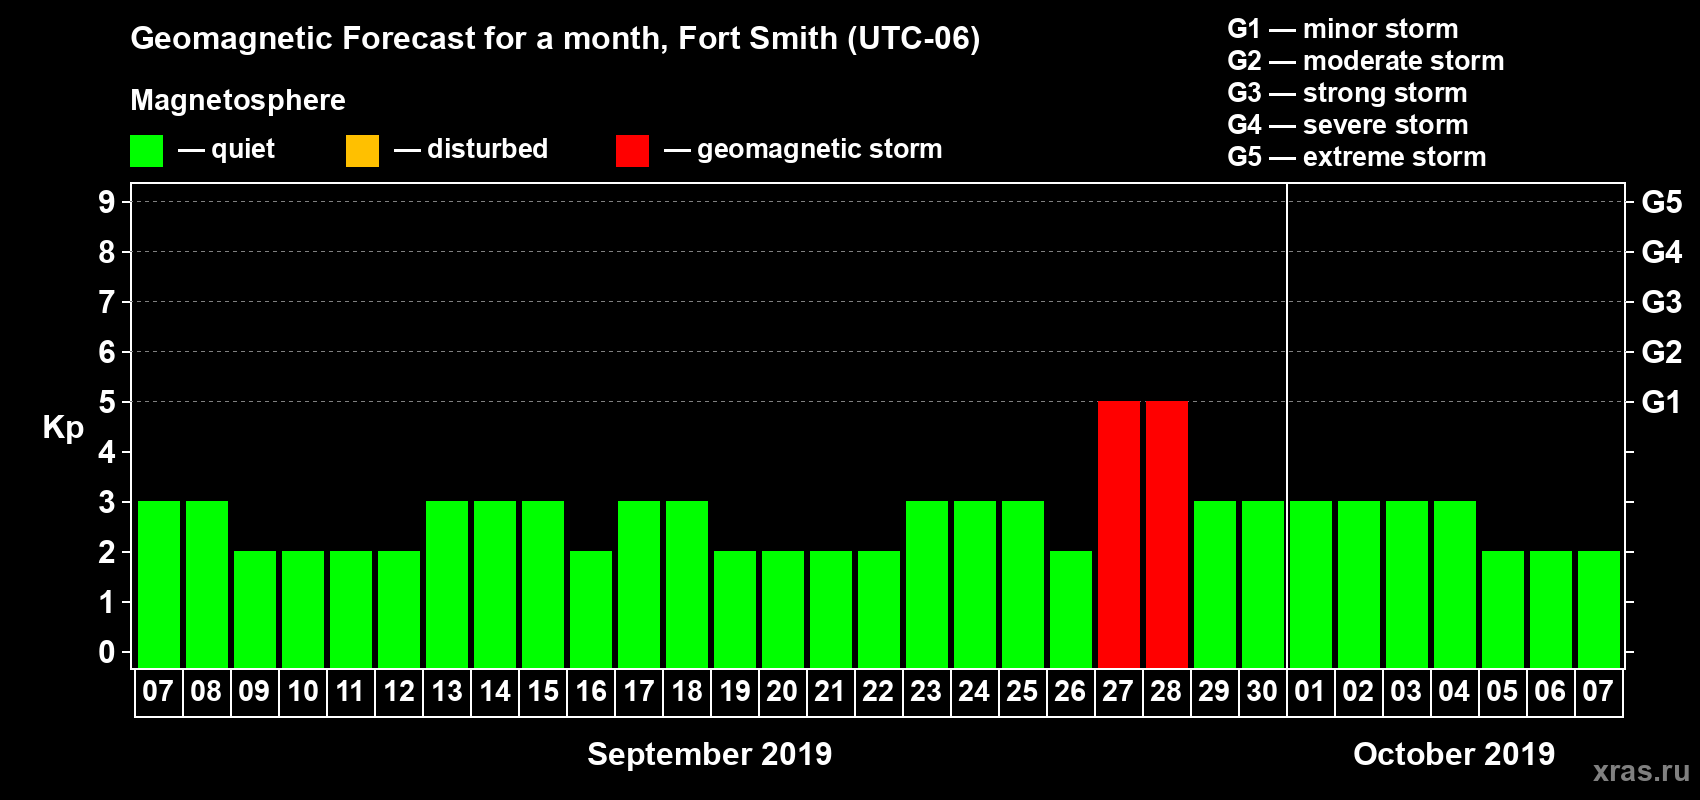
Task: Click 'G1 — minor storm' legend line
Action: (x=1343, y=29)
